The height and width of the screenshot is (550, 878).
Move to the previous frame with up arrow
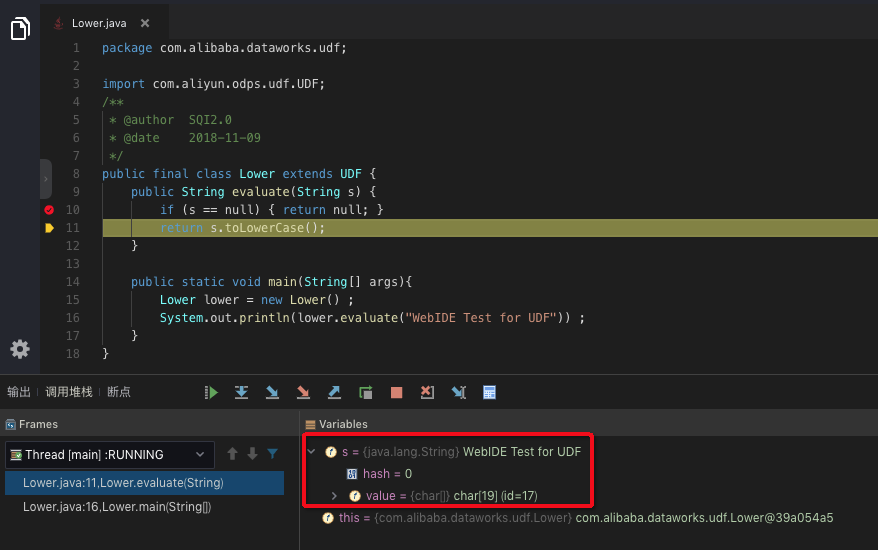click(232, 454)
